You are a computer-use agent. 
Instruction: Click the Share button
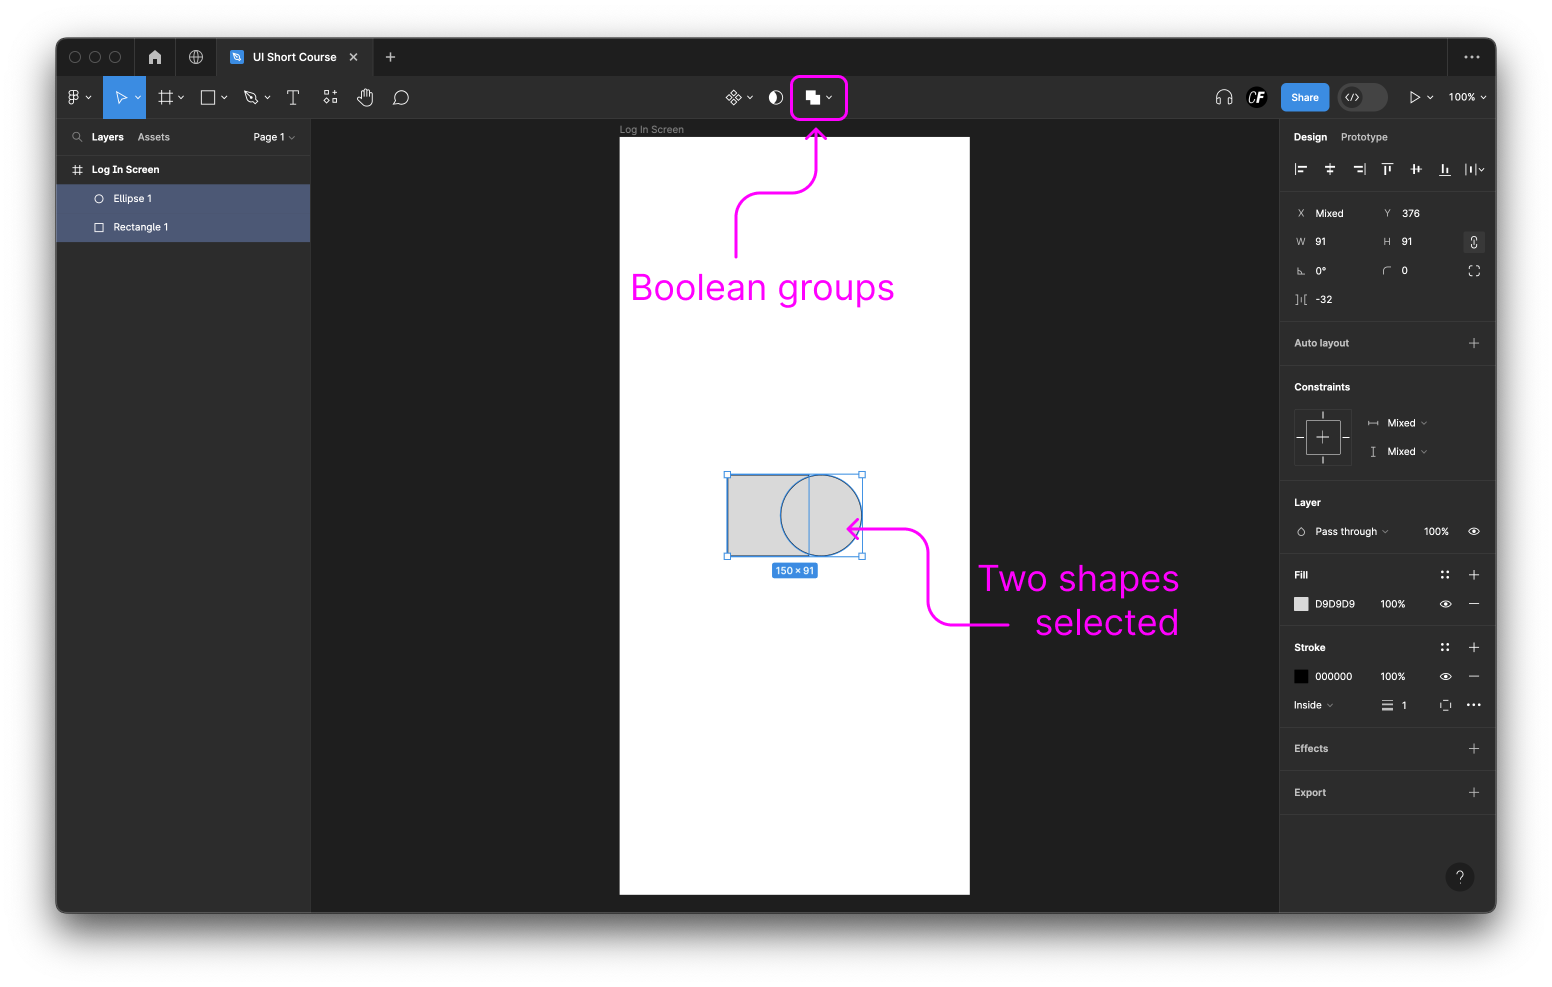(1305, 97)
